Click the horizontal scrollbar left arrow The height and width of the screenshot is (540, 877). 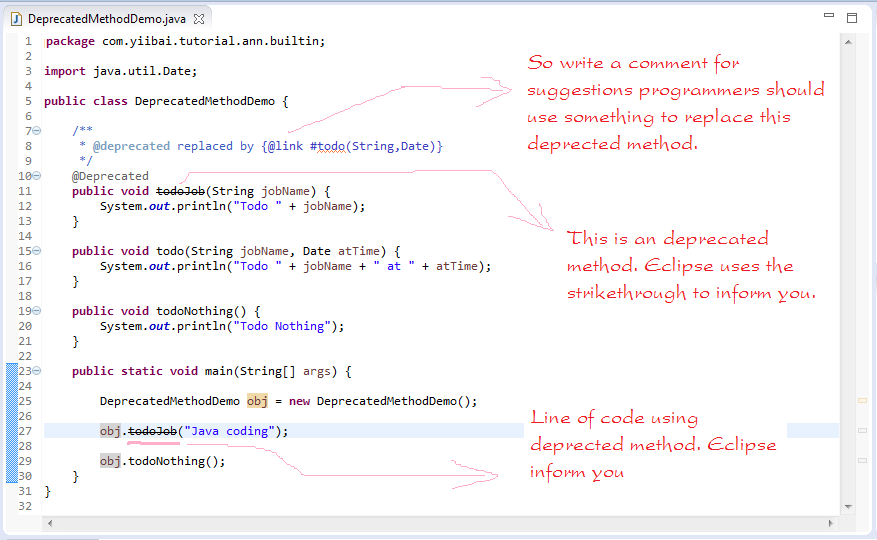pos(50,523)
